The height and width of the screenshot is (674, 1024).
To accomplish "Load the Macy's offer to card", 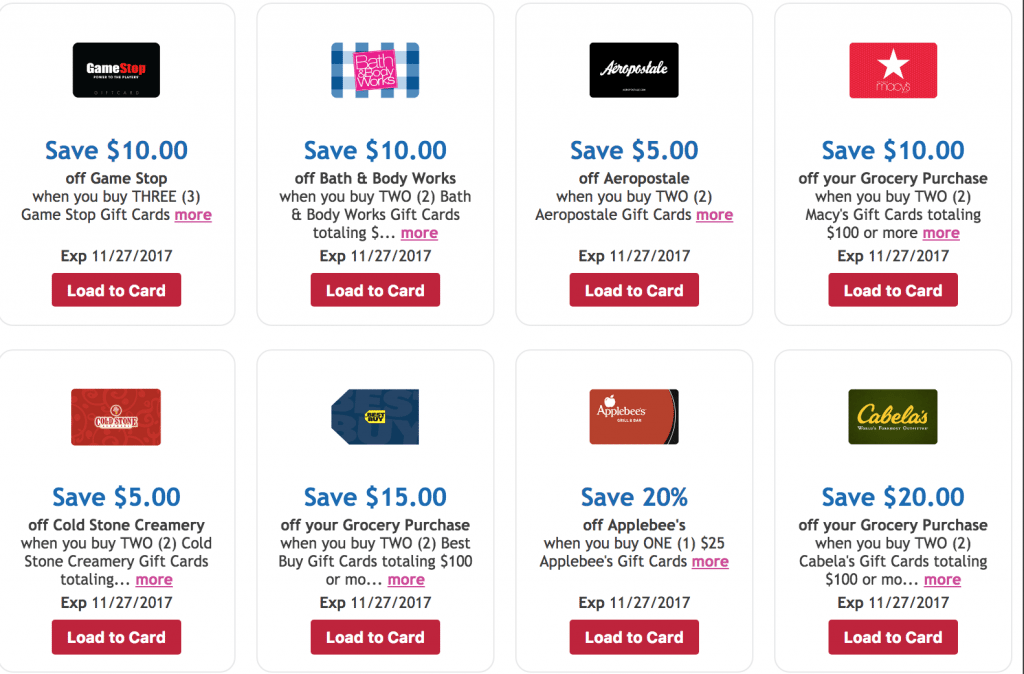I will point(893,291).
